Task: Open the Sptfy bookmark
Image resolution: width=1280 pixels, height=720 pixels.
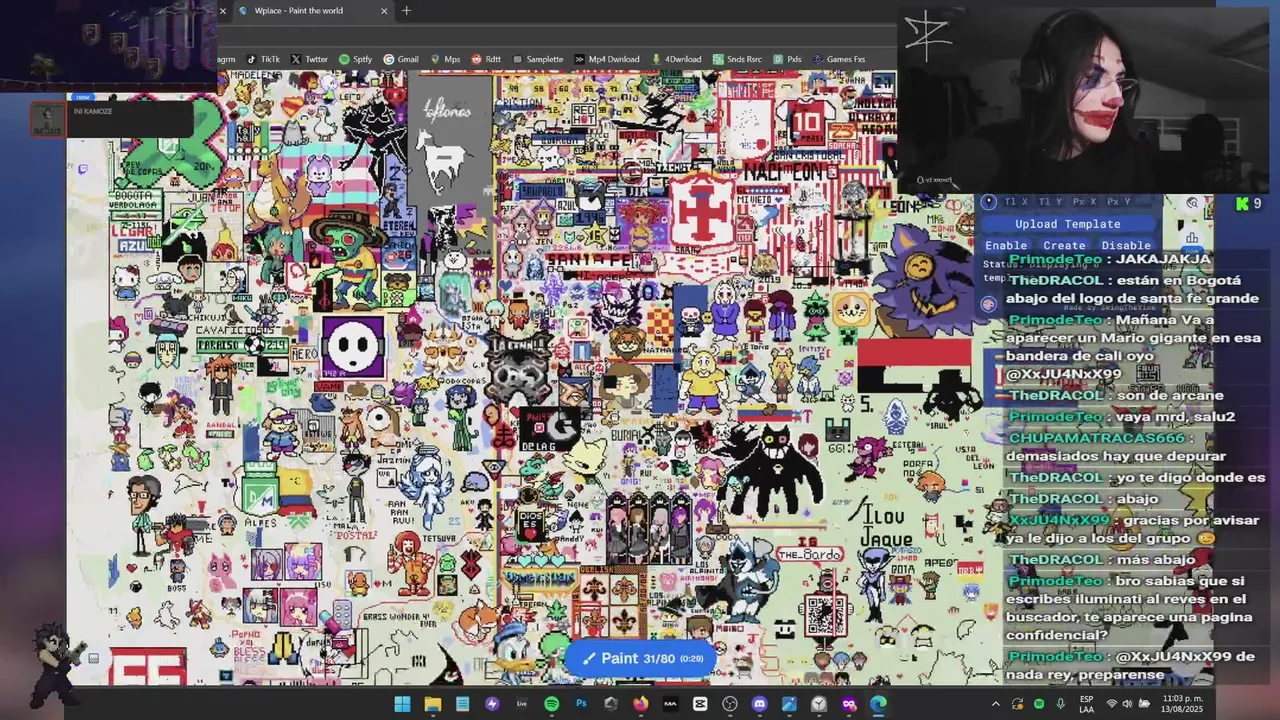Action: (355, 59)
